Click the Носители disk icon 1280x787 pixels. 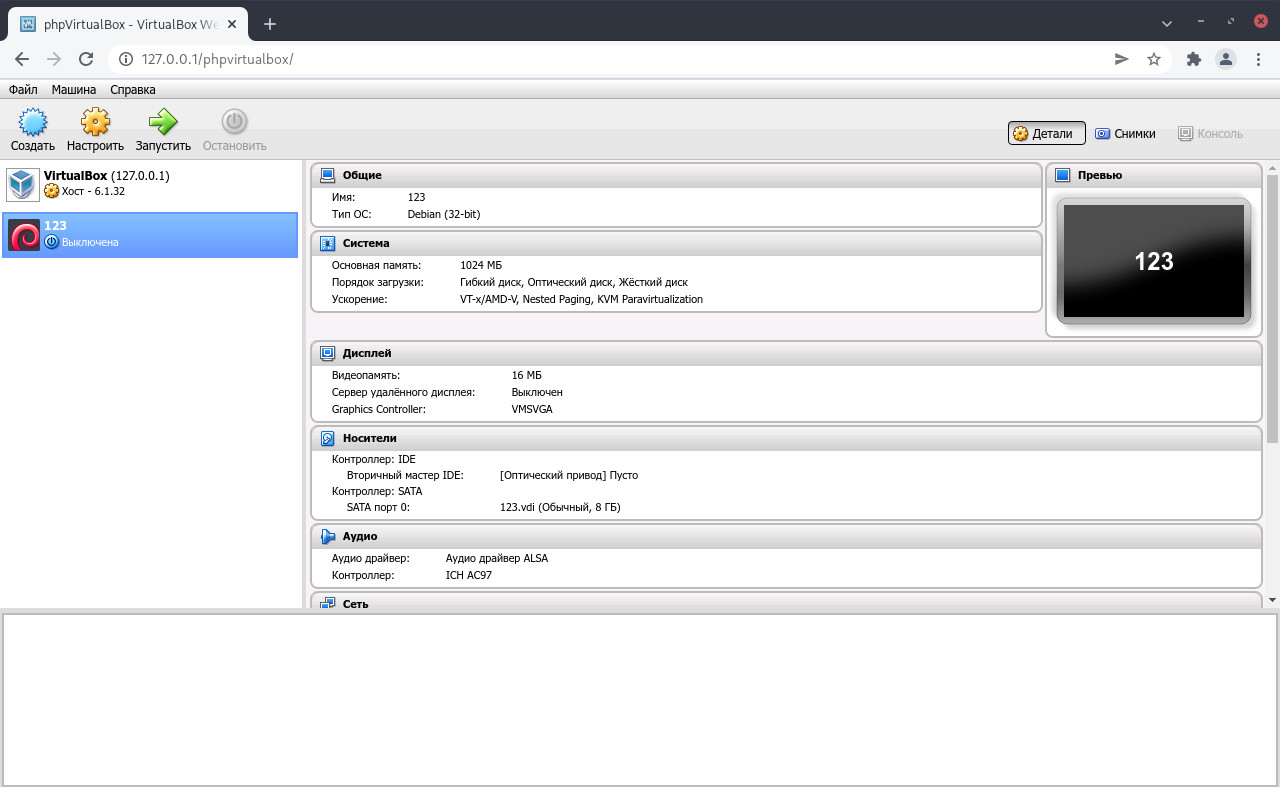point(327,438)
